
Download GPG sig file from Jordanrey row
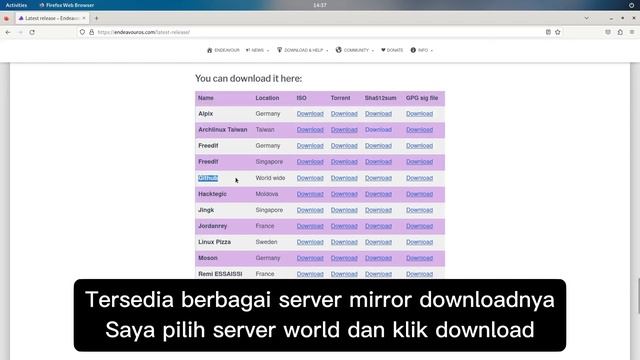(x=419, y=226)
